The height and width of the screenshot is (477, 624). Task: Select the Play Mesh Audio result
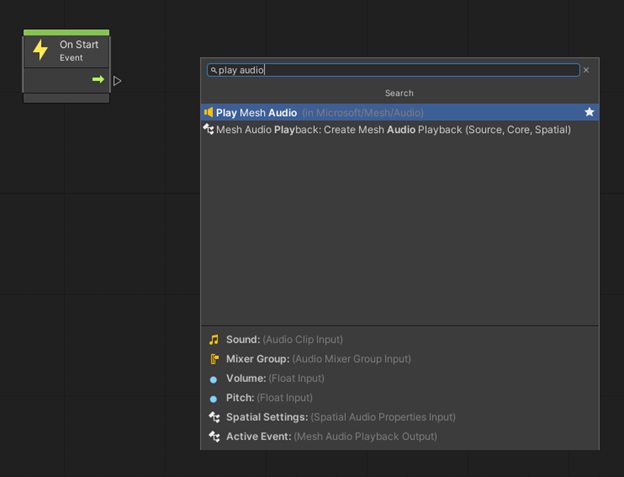coord(400,113)
